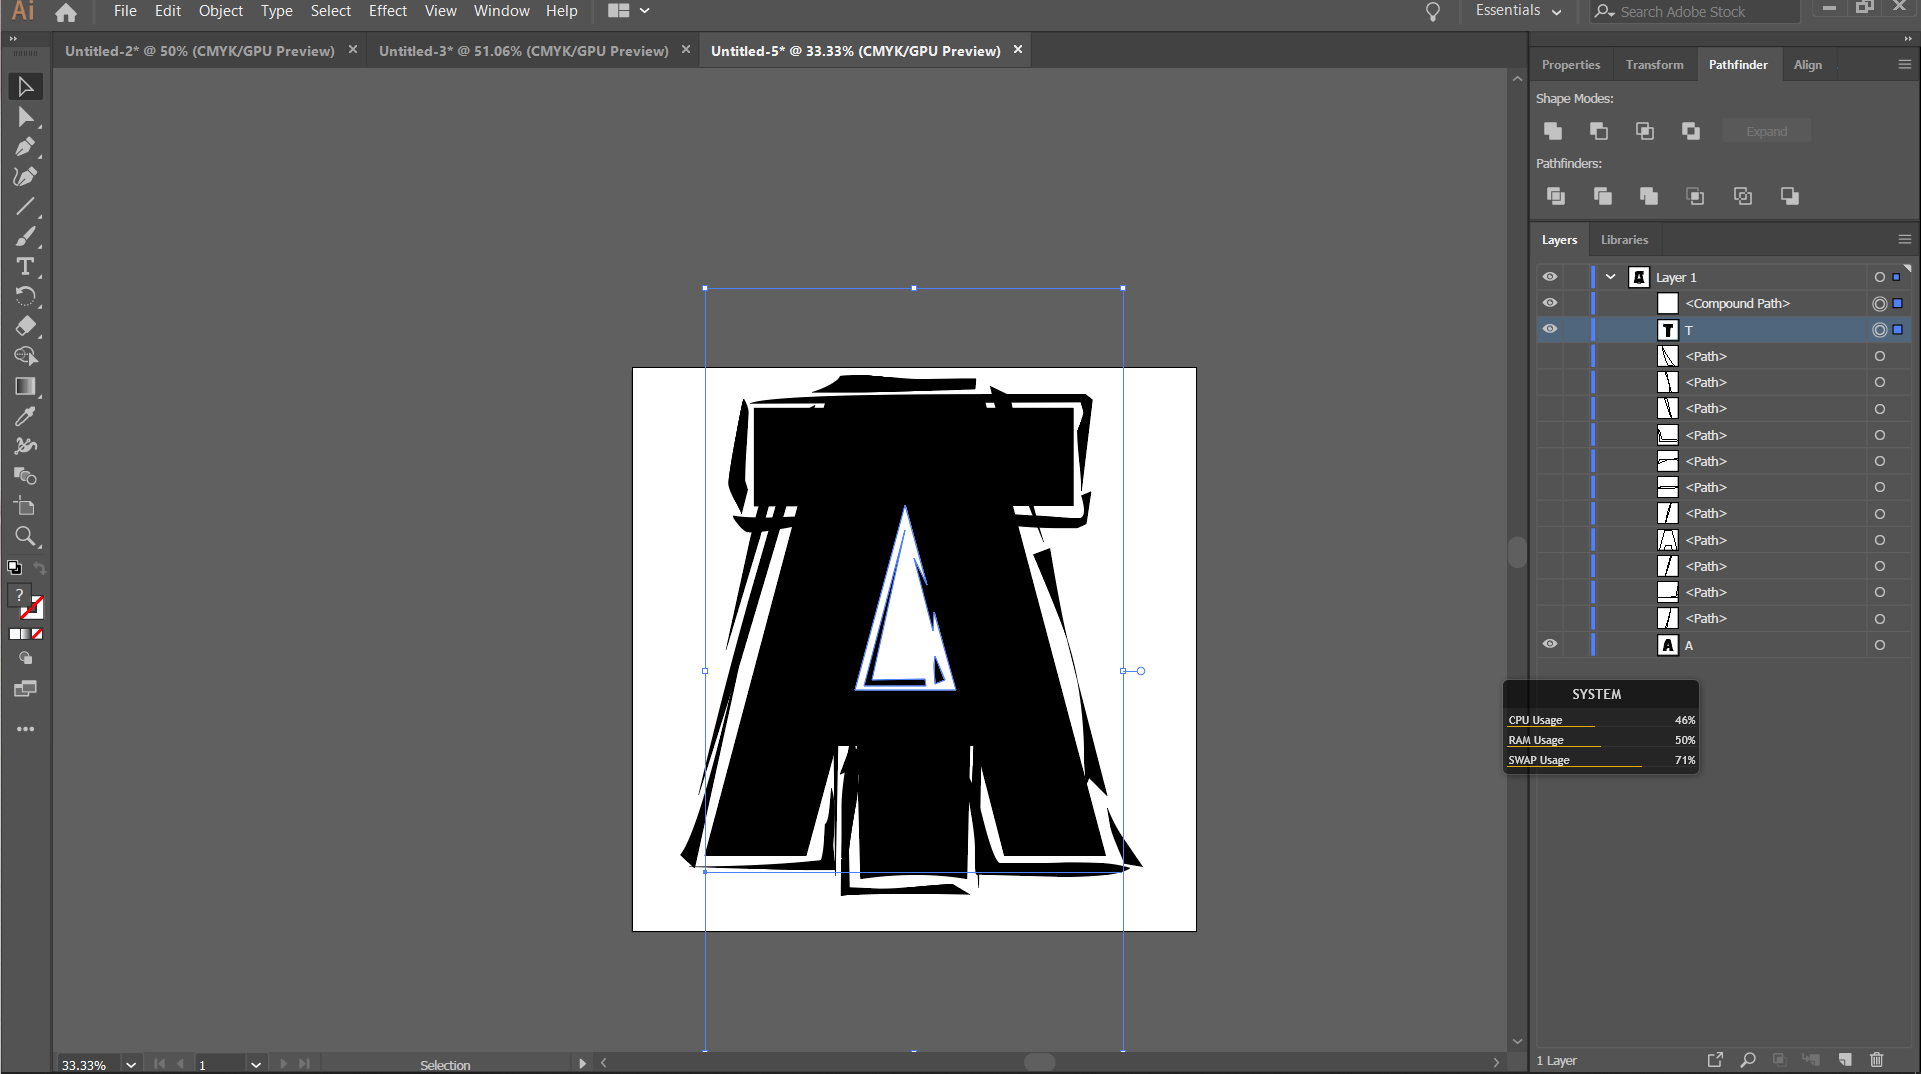Open the Libraries tab
This screenshot has height=1074, width=1921.
tap(1624, 240)
